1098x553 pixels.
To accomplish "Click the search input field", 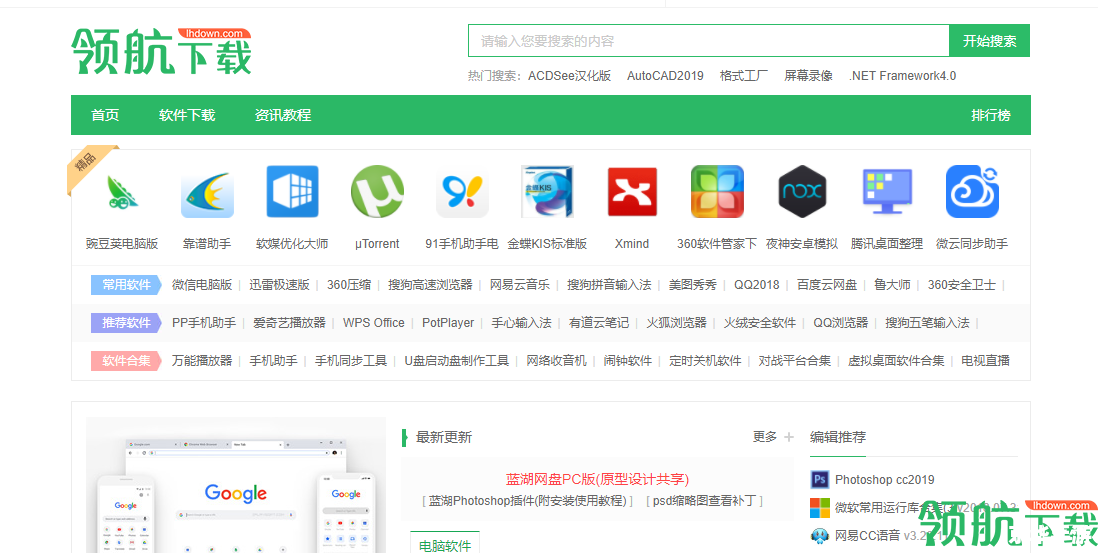I will point(709,41).
